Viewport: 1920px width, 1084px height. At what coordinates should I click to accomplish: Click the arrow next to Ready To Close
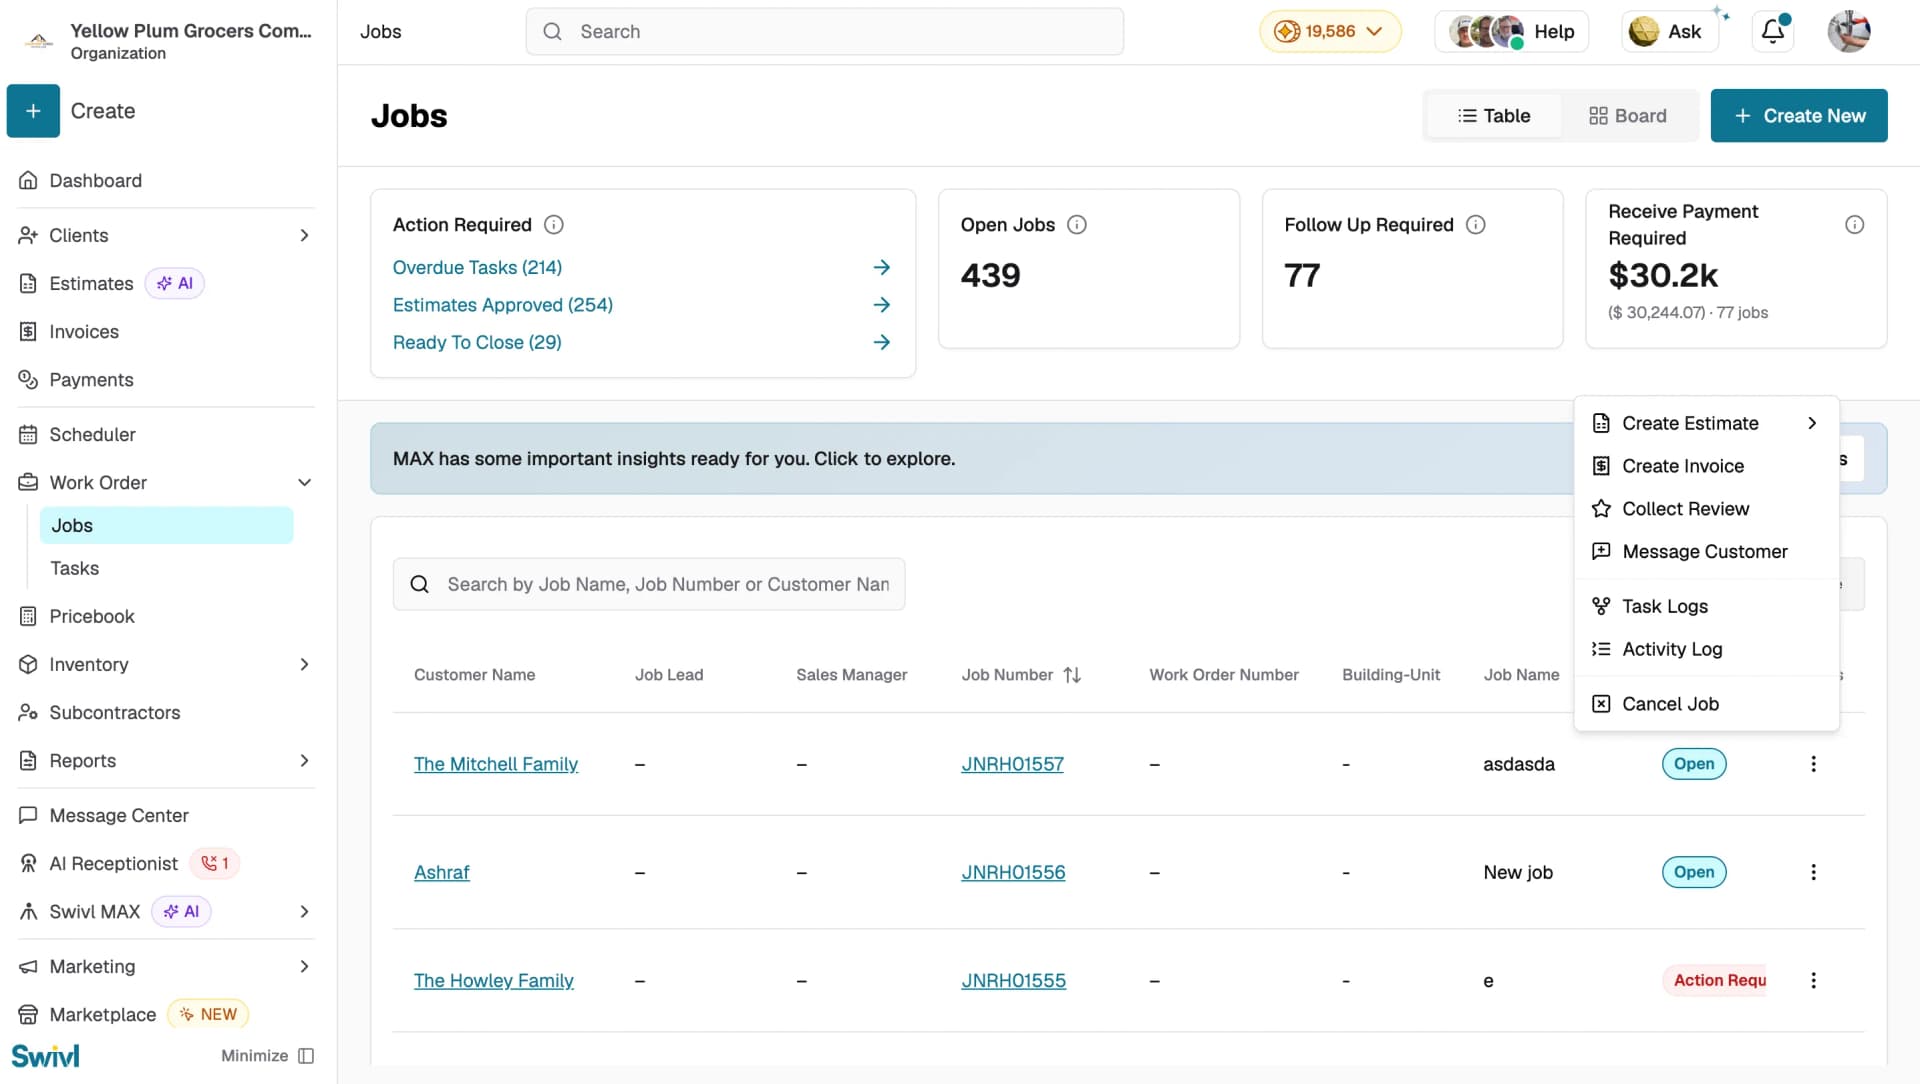pos(881,342)
